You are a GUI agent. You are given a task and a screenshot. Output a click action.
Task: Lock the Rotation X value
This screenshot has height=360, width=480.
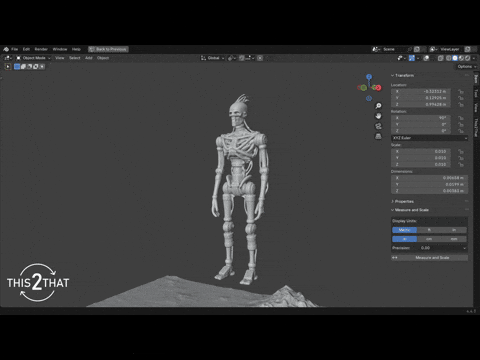pos(461,118)
